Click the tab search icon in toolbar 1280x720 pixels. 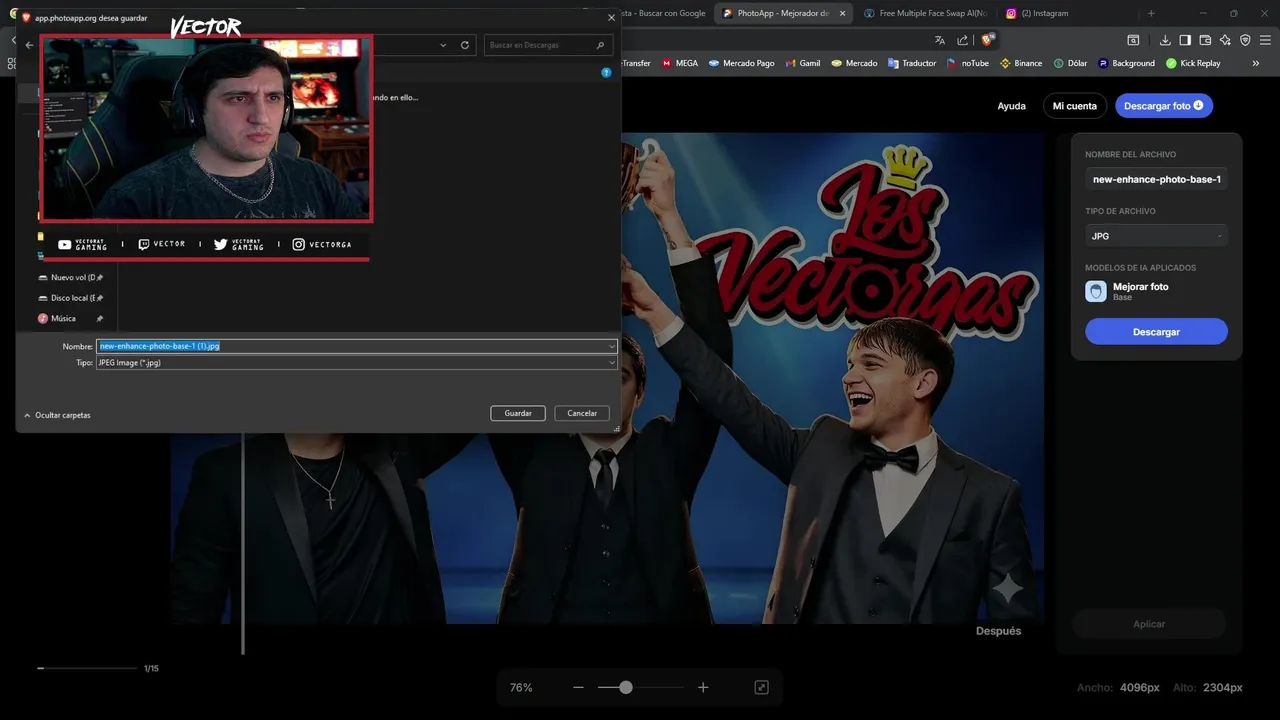point(1133,40)
